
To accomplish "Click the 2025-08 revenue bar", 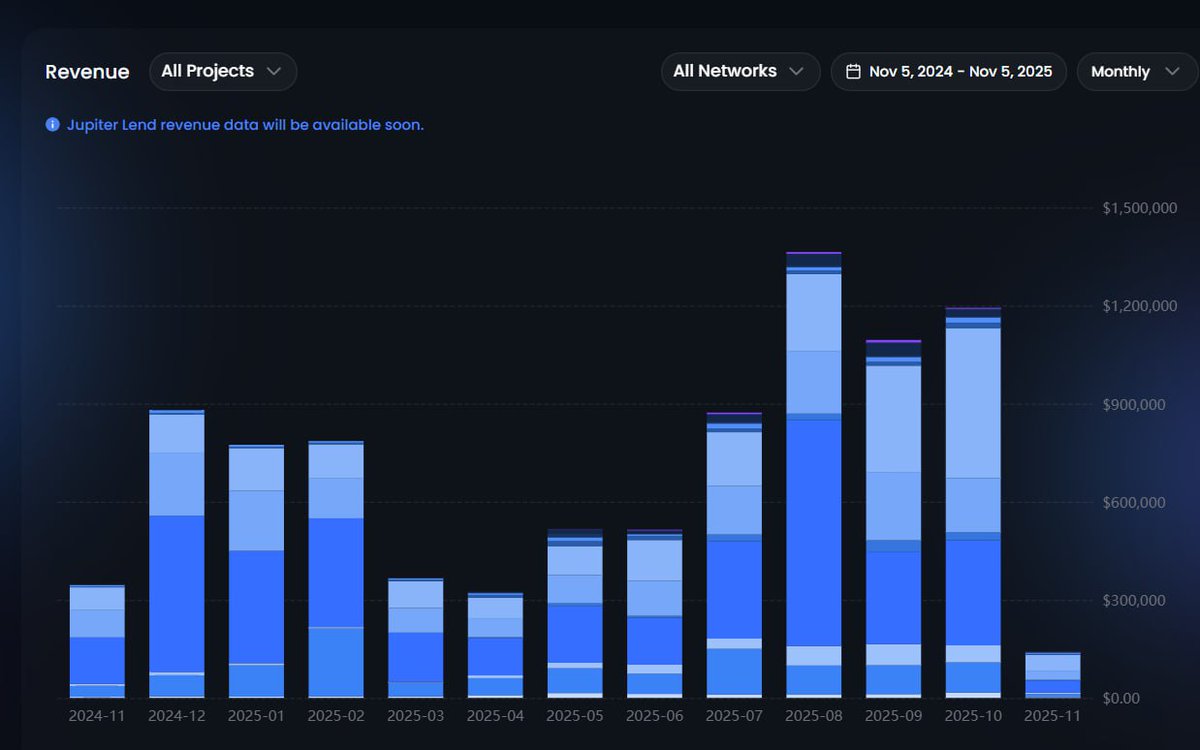I will (814, 475).
